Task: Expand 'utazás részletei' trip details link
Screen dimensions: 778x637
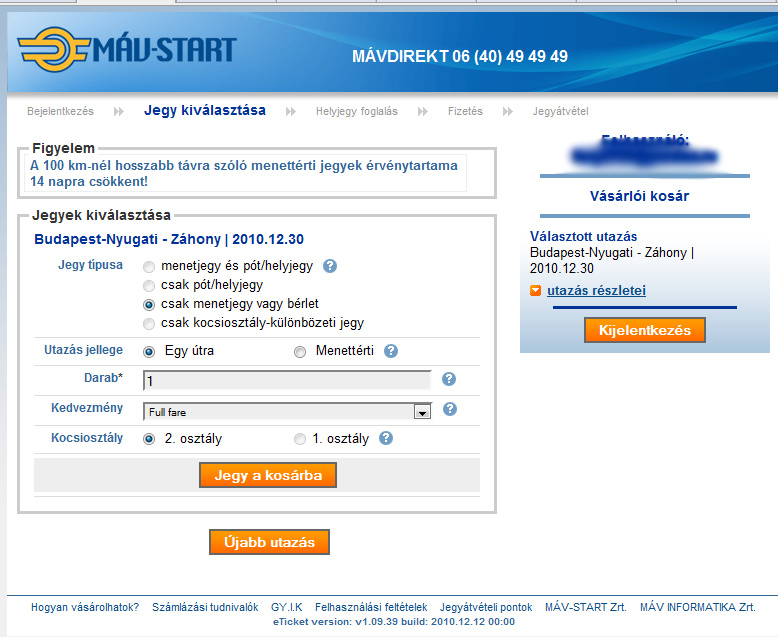Action: point(596,291)
